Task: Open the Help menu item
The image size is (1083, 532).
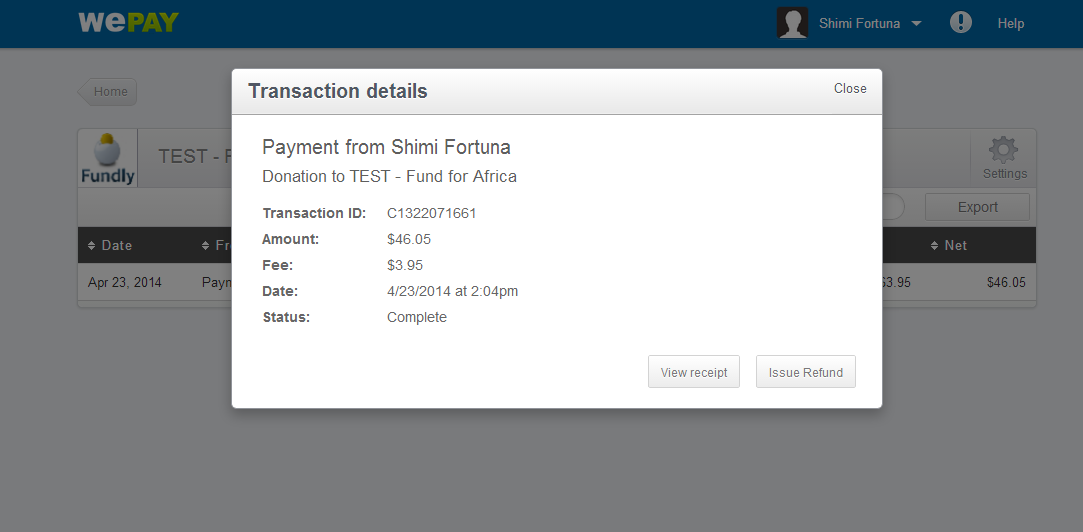Action: (x=1010, y=23)
